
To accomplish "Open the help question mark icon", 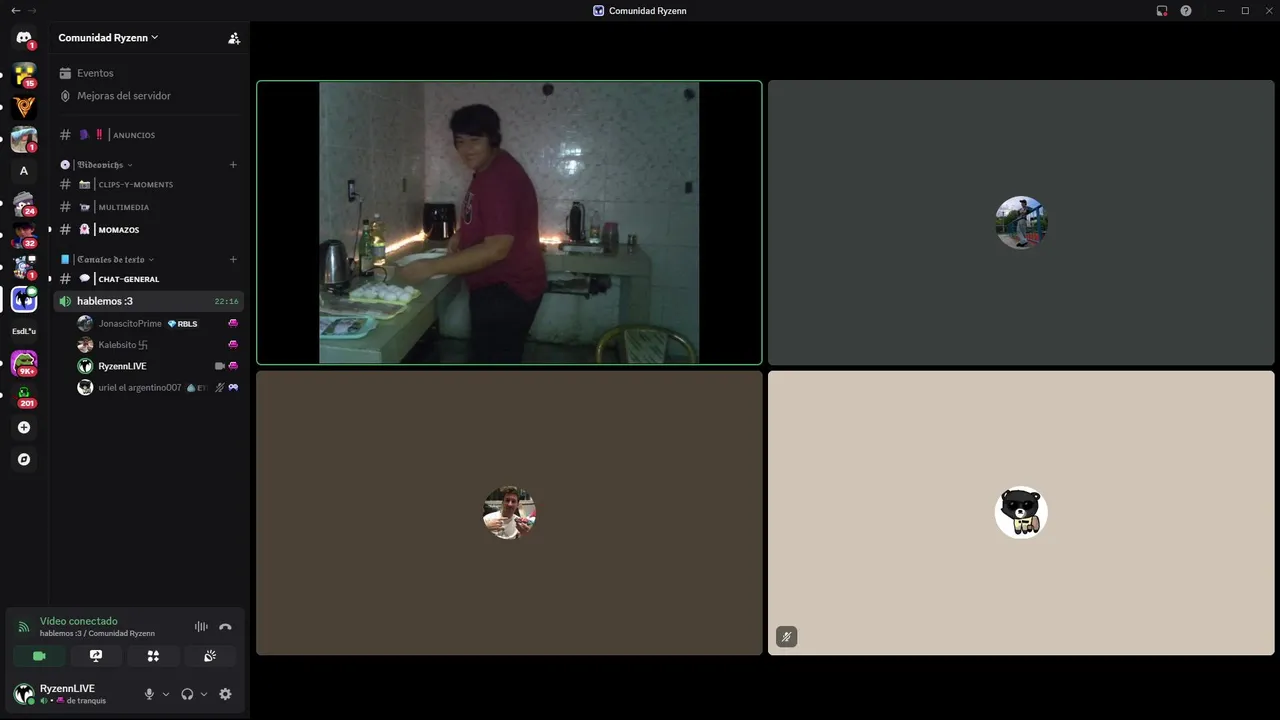I will coord(1186,11).
